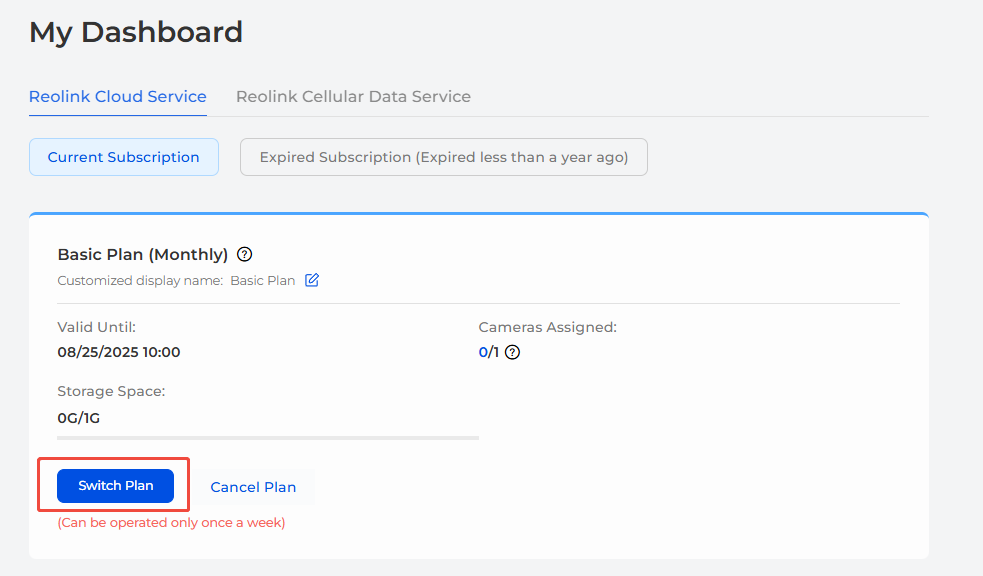Open the Reolink Cellular Data Service tab
The width and height of the screenshot is (983, 576).
354,97
